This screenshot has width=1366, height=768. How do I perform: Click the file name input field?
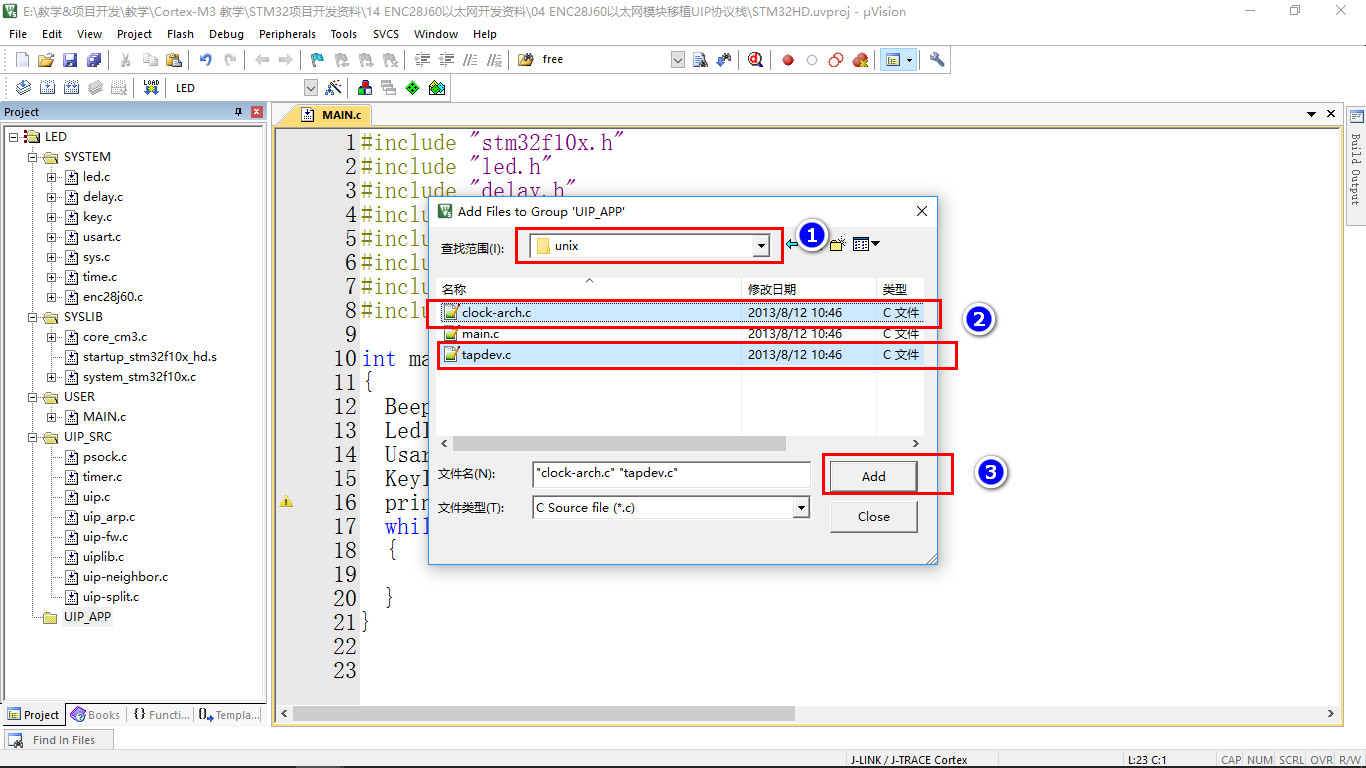(670, 473)
